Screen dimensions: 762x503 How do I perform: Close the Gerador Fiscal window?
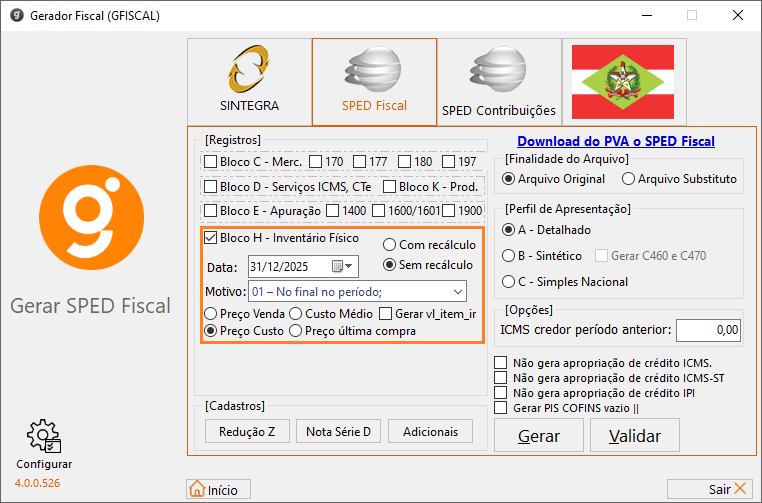point(738,16)
